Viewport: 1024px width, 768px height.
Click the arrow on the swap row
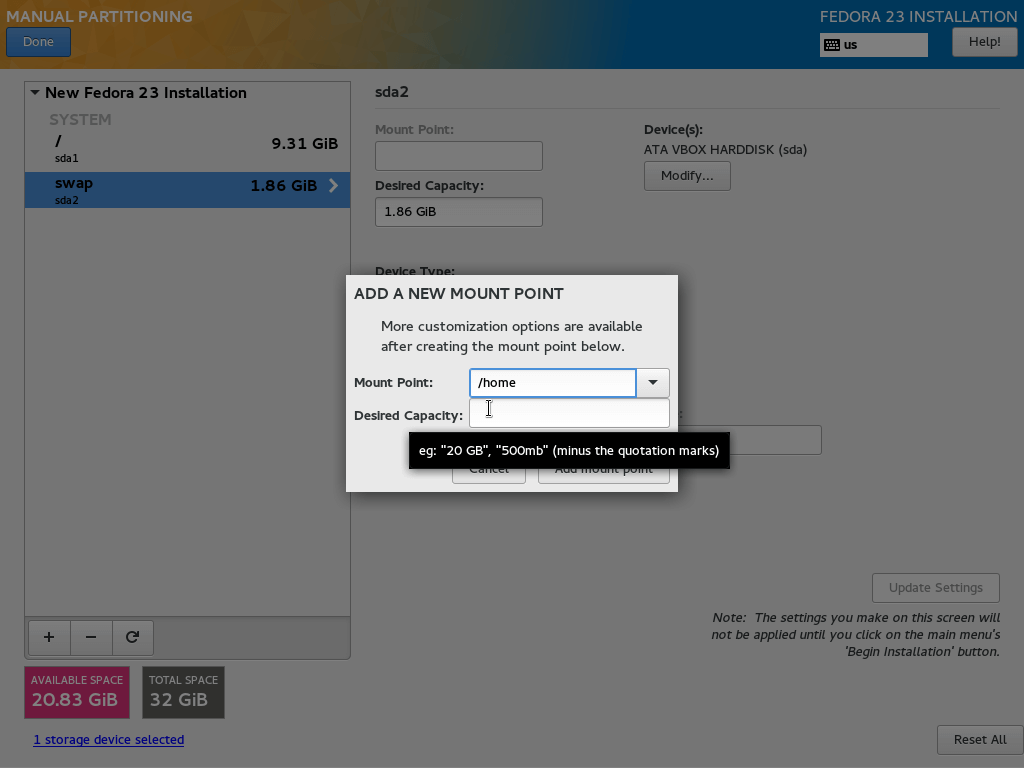pos(334,185)
